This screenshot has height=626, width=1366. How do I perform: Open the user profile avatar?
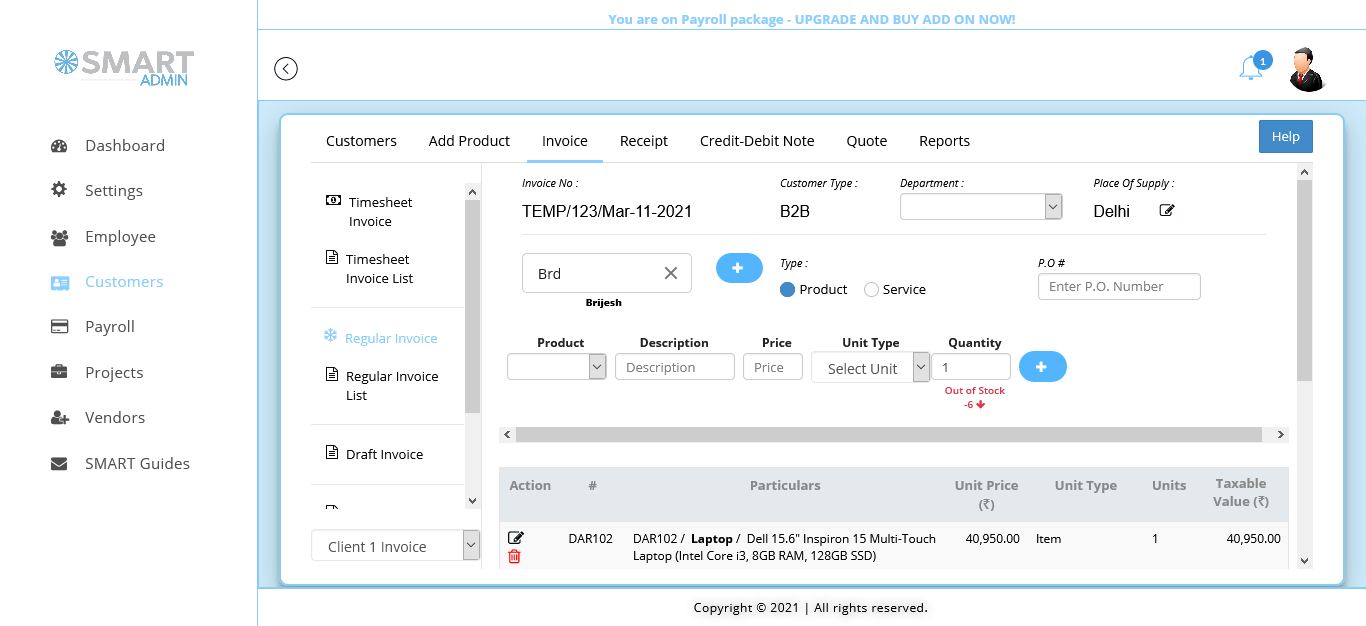tap(1306, 69)
